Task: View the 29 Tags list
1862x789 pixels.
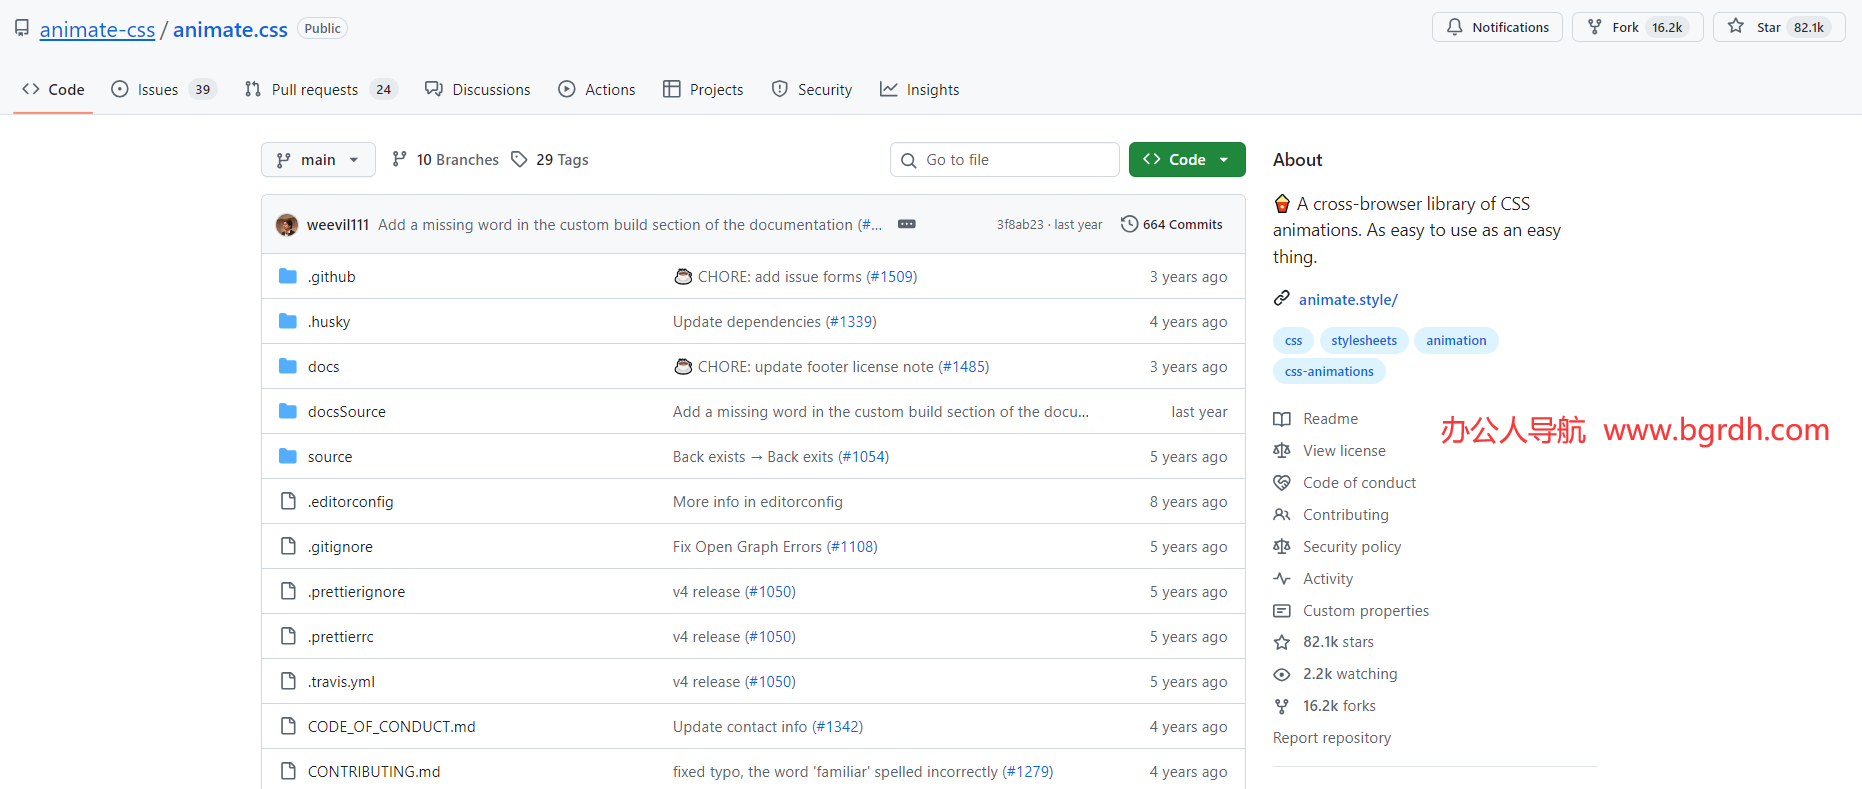Action: [550, 160]
